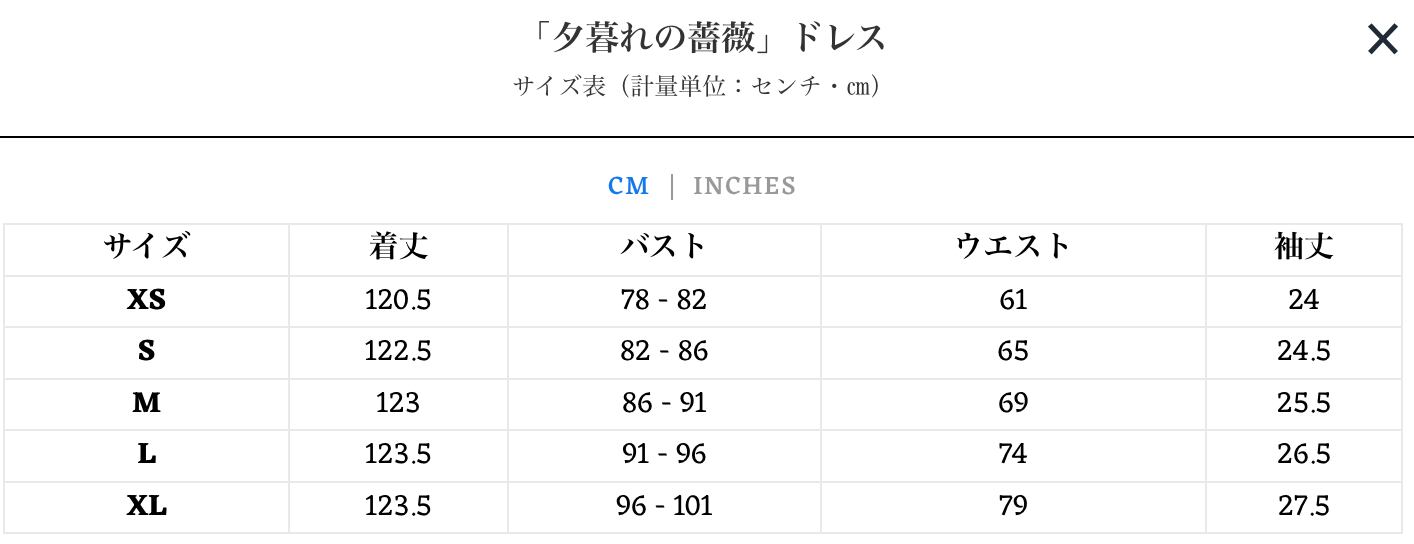
Task: Click the サイズ表 unit subtitle text
Action: [x=696, y=86]
